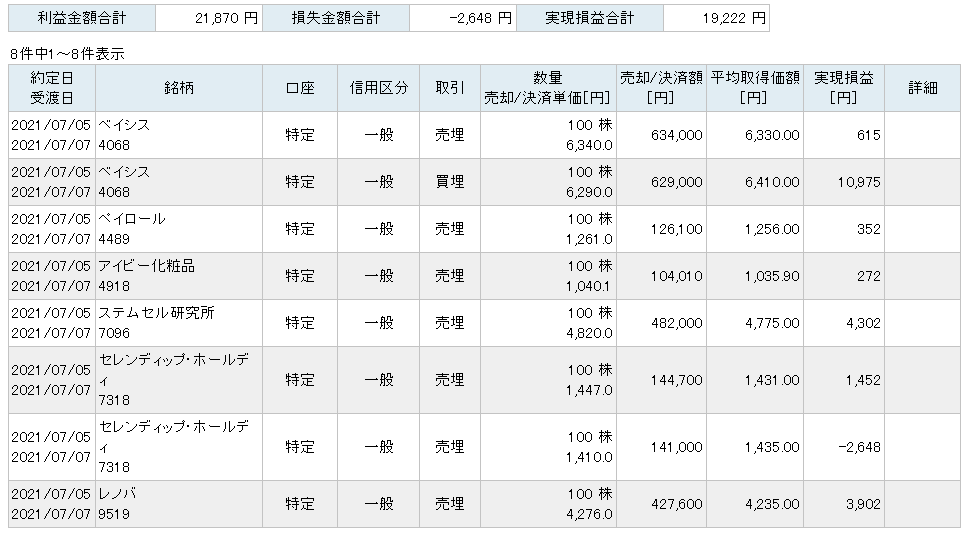This screenshot has height=534, width=964.
Task: Click the settlement amount 144,700
Action: point(662,380)
